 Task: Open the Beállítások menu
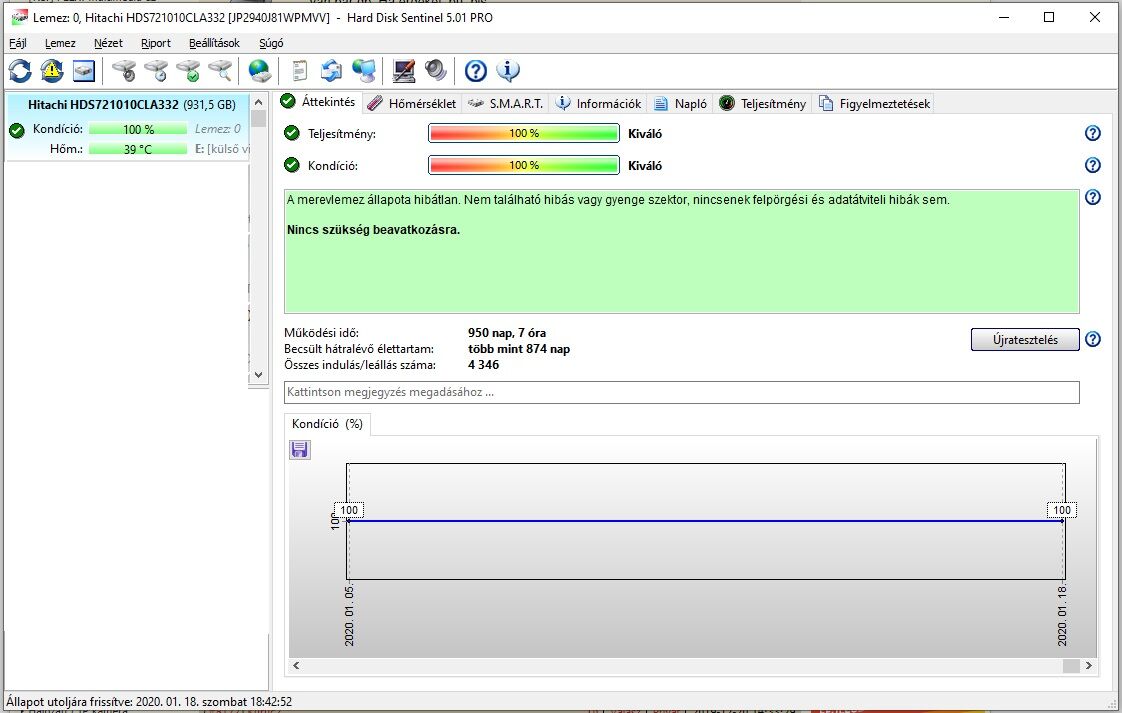[x=214, y=43]
